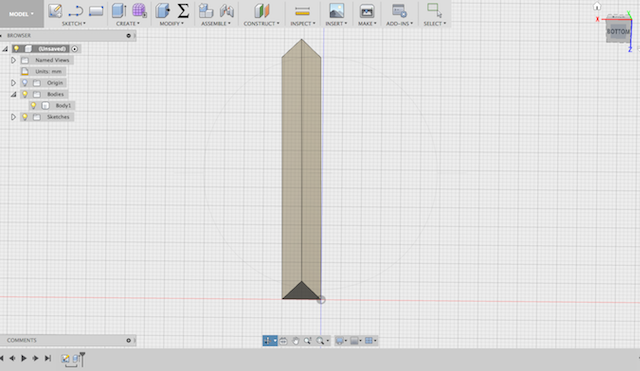Click the timeline Play button
Image resolution: width=640 pixels, height=371 pixels.
[x=24, y=358]
